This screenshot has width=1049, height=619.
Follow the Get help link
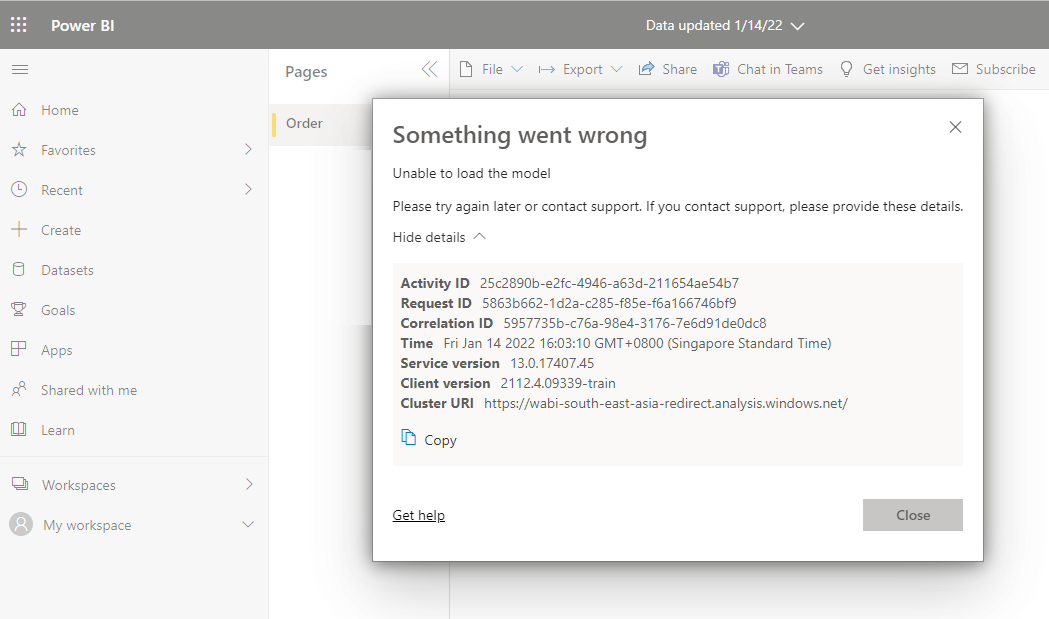pyautogui.click(x=419, y=515)
